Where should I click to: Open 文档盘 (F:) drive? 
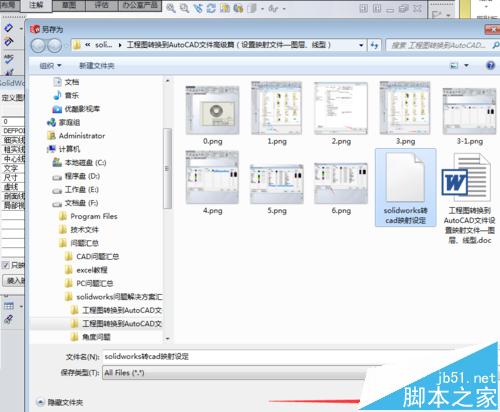[x=75, y=203]
